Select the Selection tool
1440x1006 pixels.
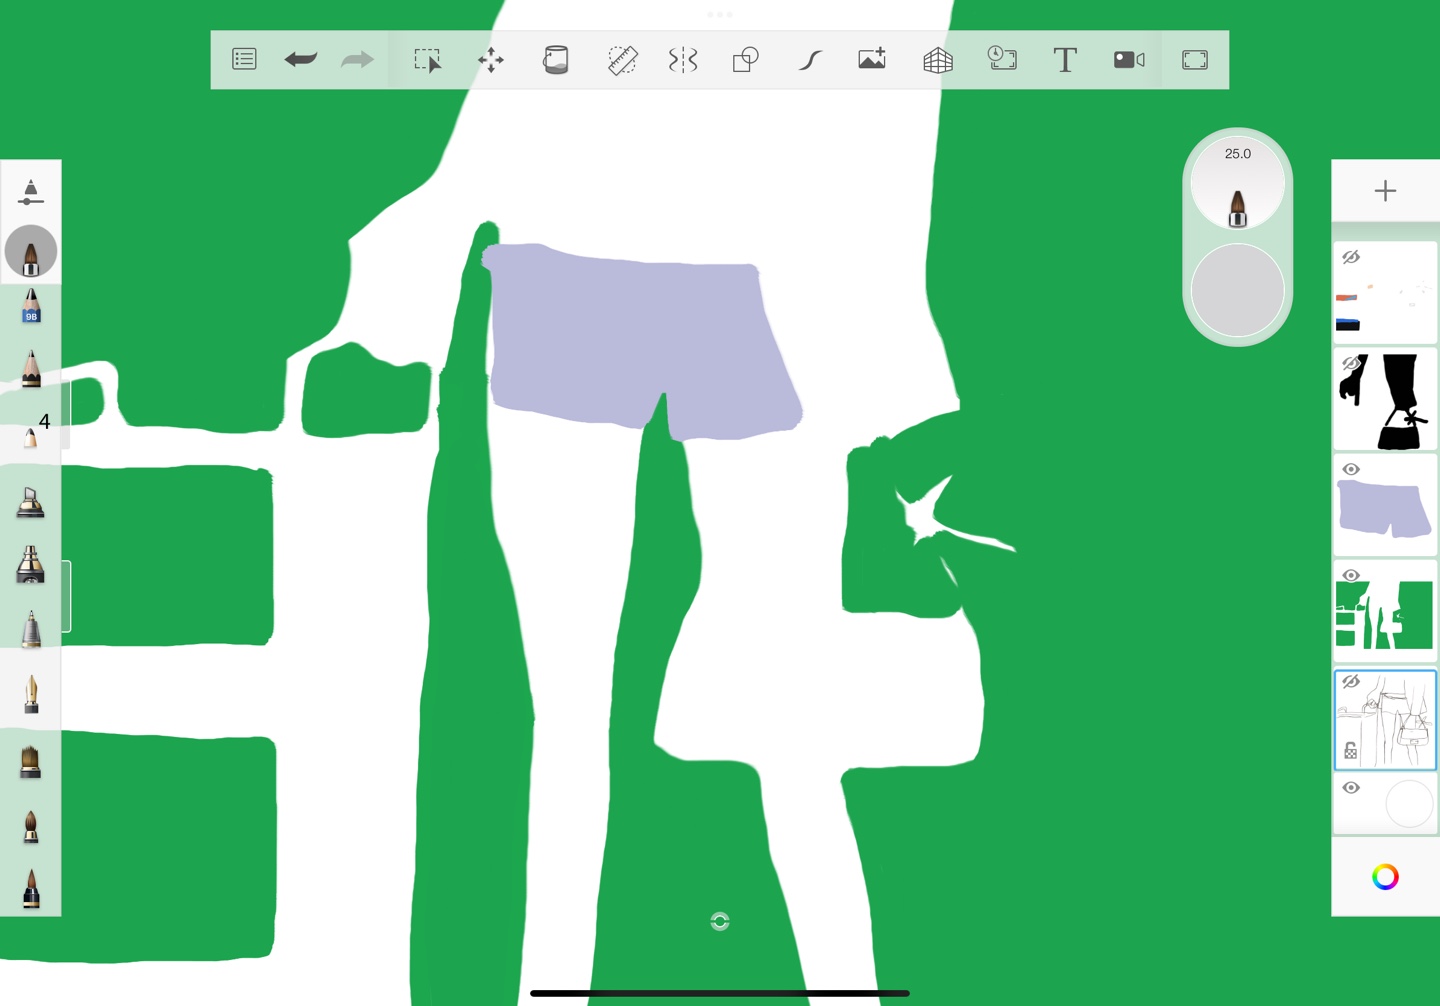click(428, 60)
